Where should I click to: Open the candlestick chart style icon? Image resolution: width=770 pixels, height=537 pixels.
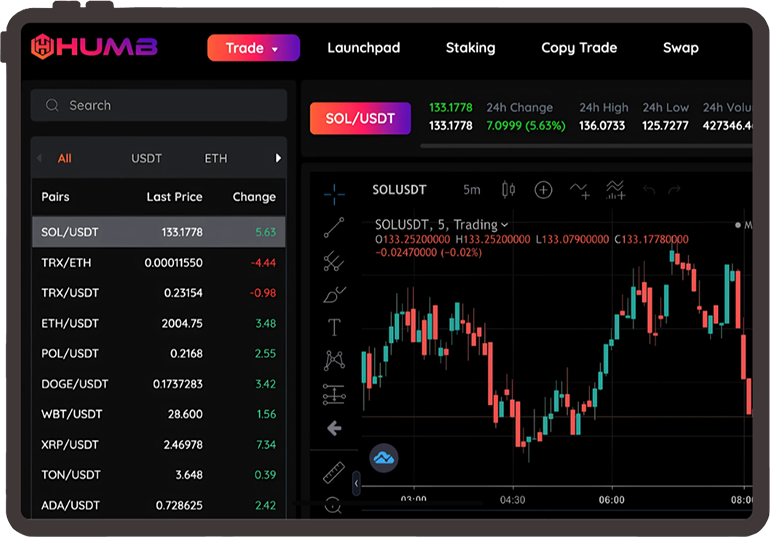tap(508, 190)
